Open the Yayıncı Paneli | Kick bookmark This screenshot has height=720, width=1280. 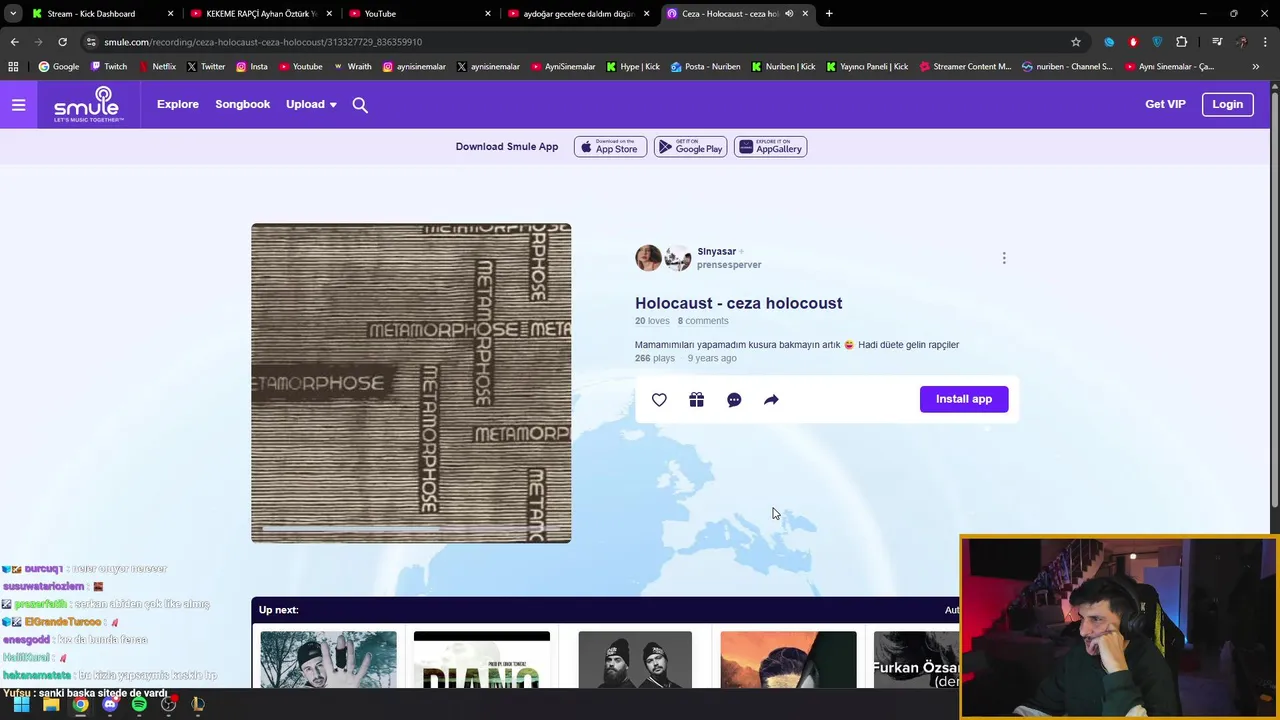coord(867,67)
